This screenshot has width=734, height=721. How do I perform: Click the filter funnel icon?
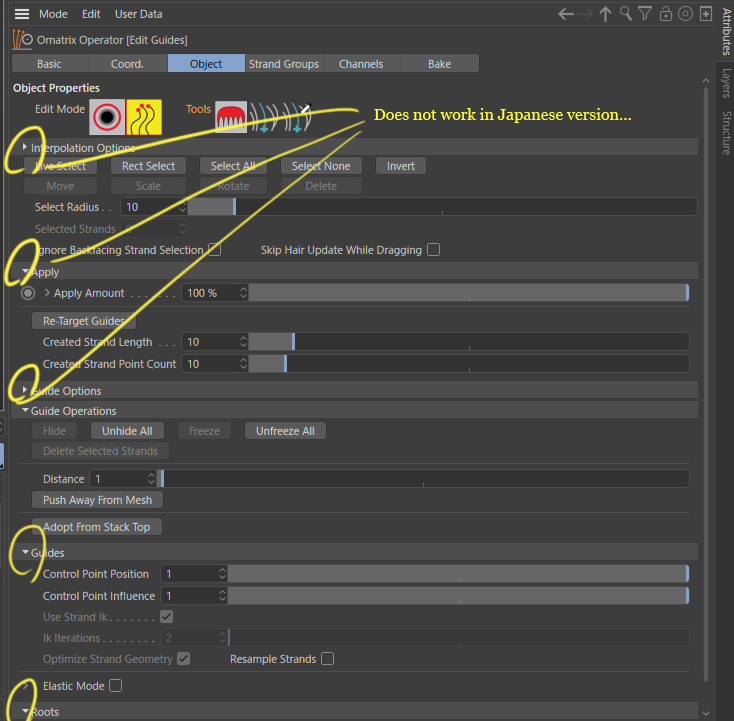[x=645, y=14]
